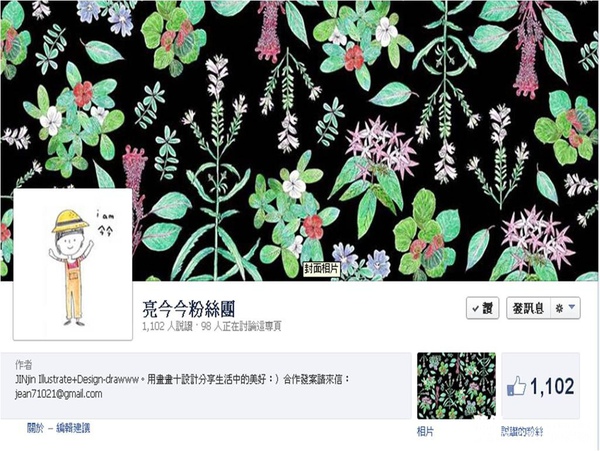This screenshot has width=600, height=451.
Task: Click the 1,102 人說讚 text under title
Action: tap(167, 327)
